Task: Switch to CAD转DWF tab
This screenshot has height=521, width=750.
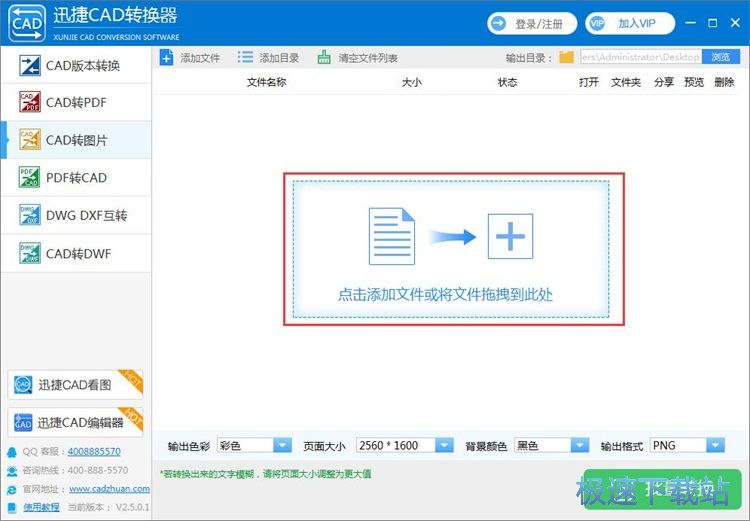Action: 77,253
